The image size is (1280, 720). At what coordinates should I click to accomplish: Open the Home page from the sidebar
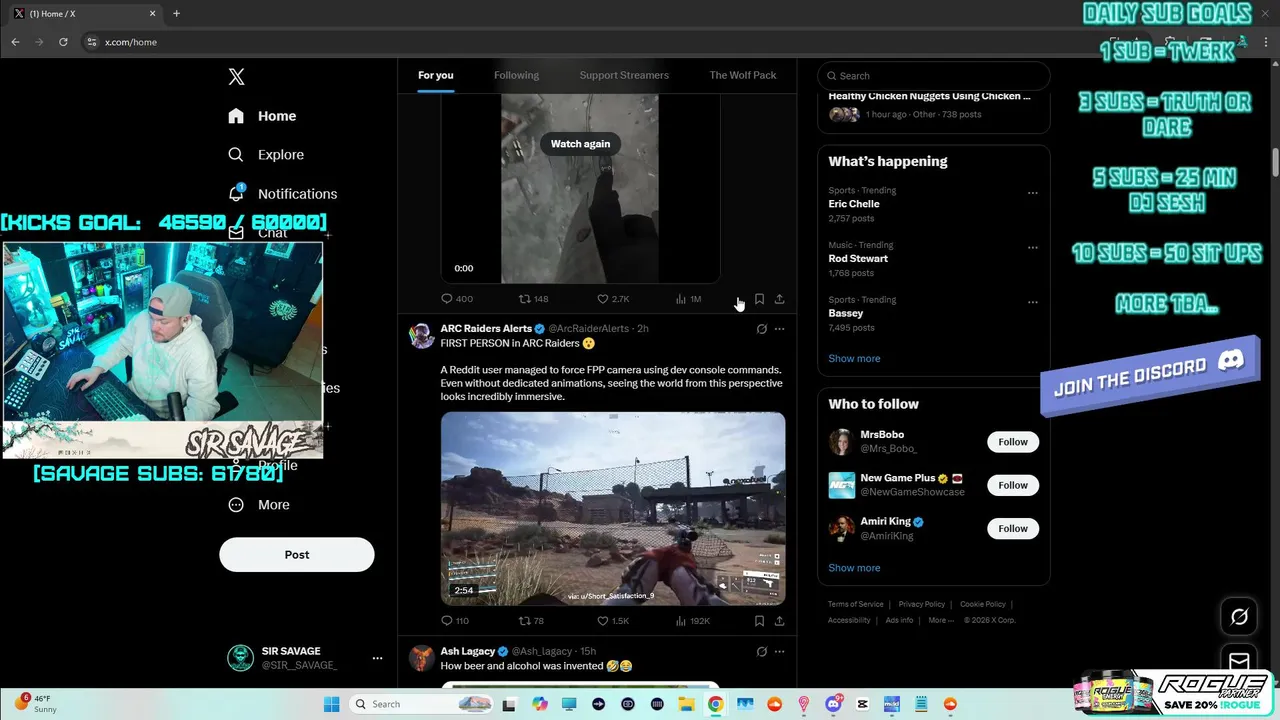(262, 116)
